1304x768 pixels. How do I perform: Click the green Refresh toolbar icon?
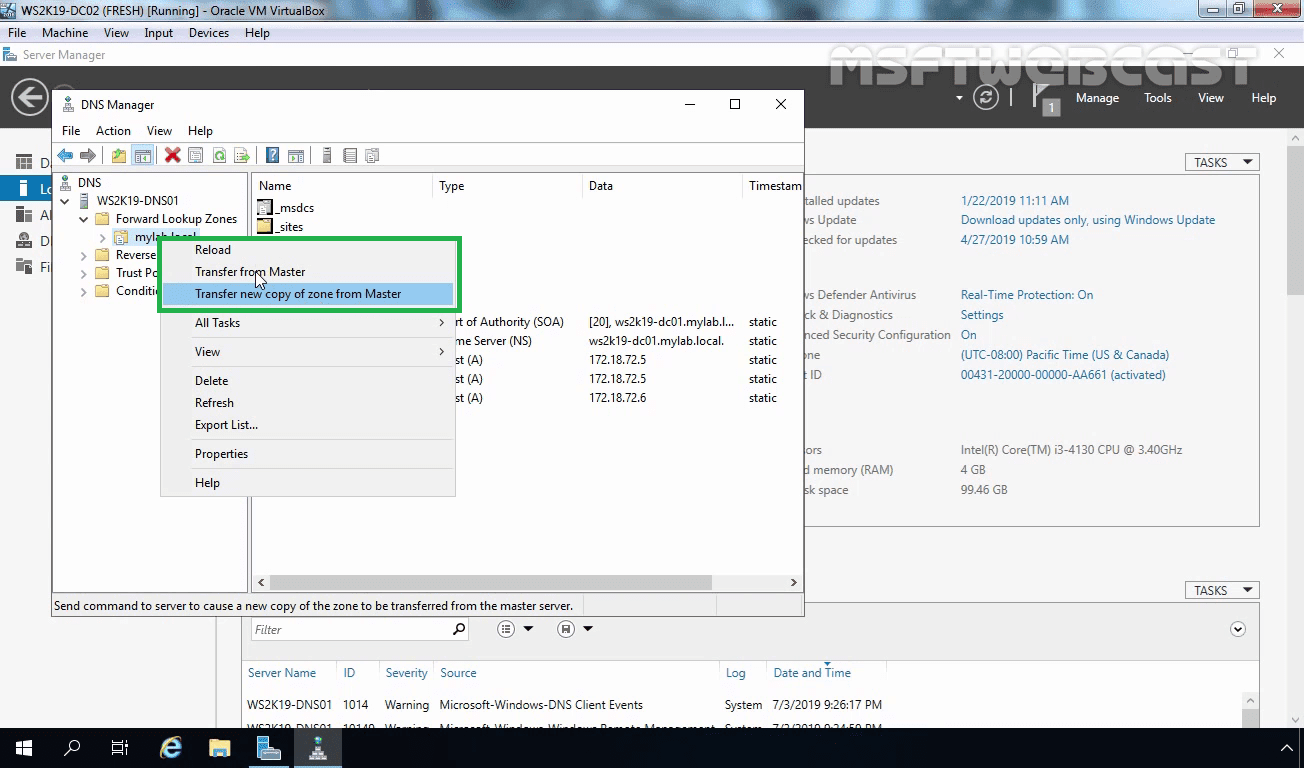pos(219,155)
